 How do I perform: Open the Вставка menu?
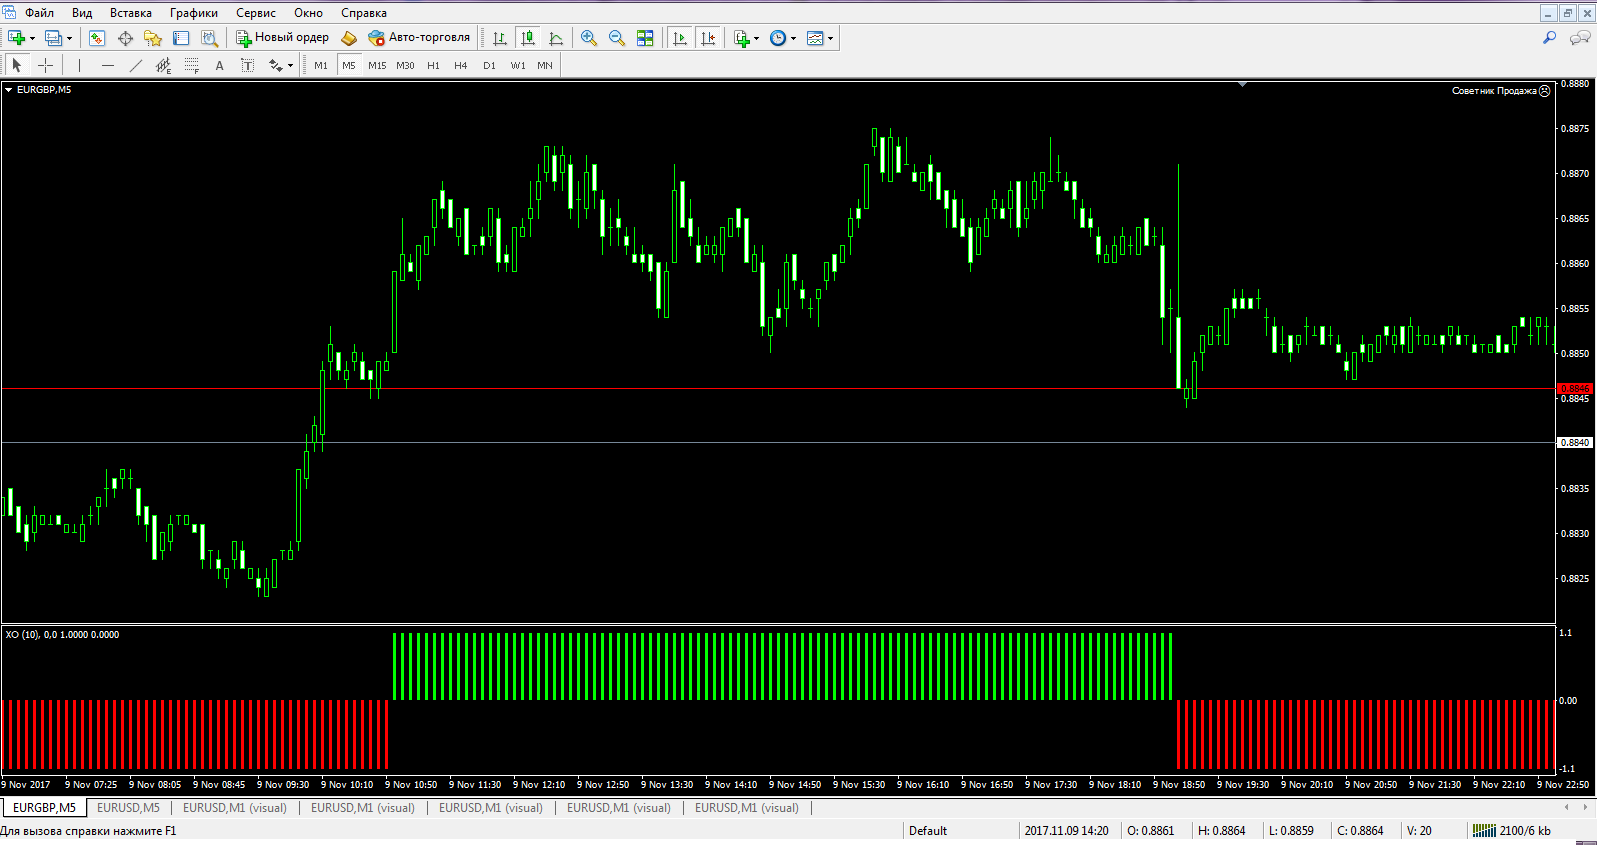point(131,13)
